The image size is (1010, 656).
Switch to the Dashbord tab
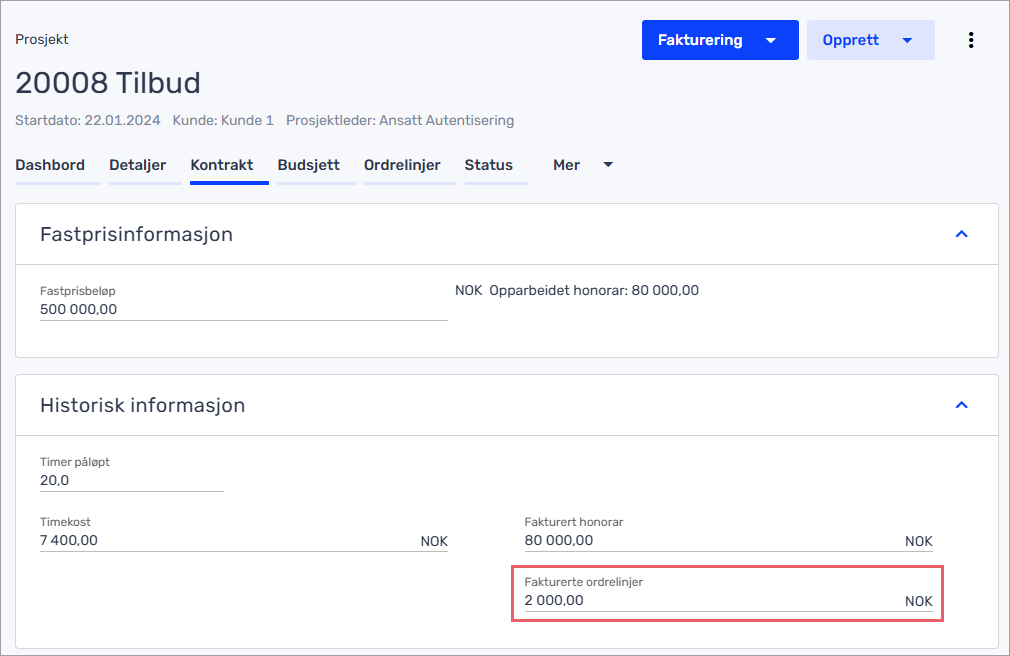(x=50, y=165)
